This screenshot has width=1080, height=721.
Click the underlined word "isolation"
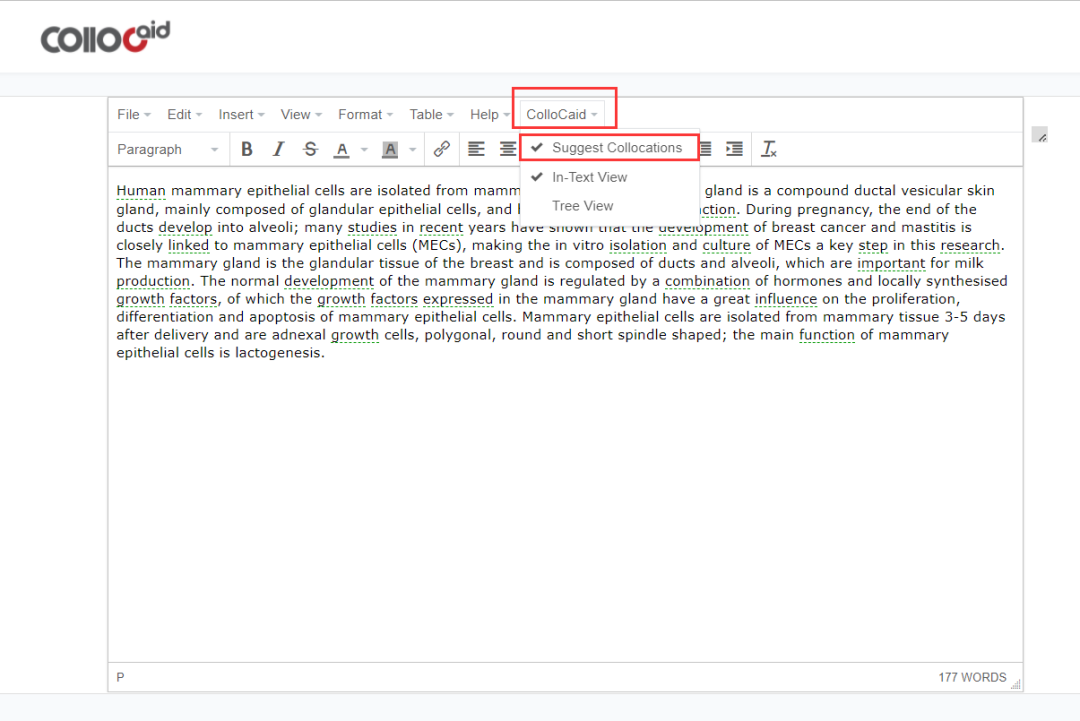[x=638, y=246]
